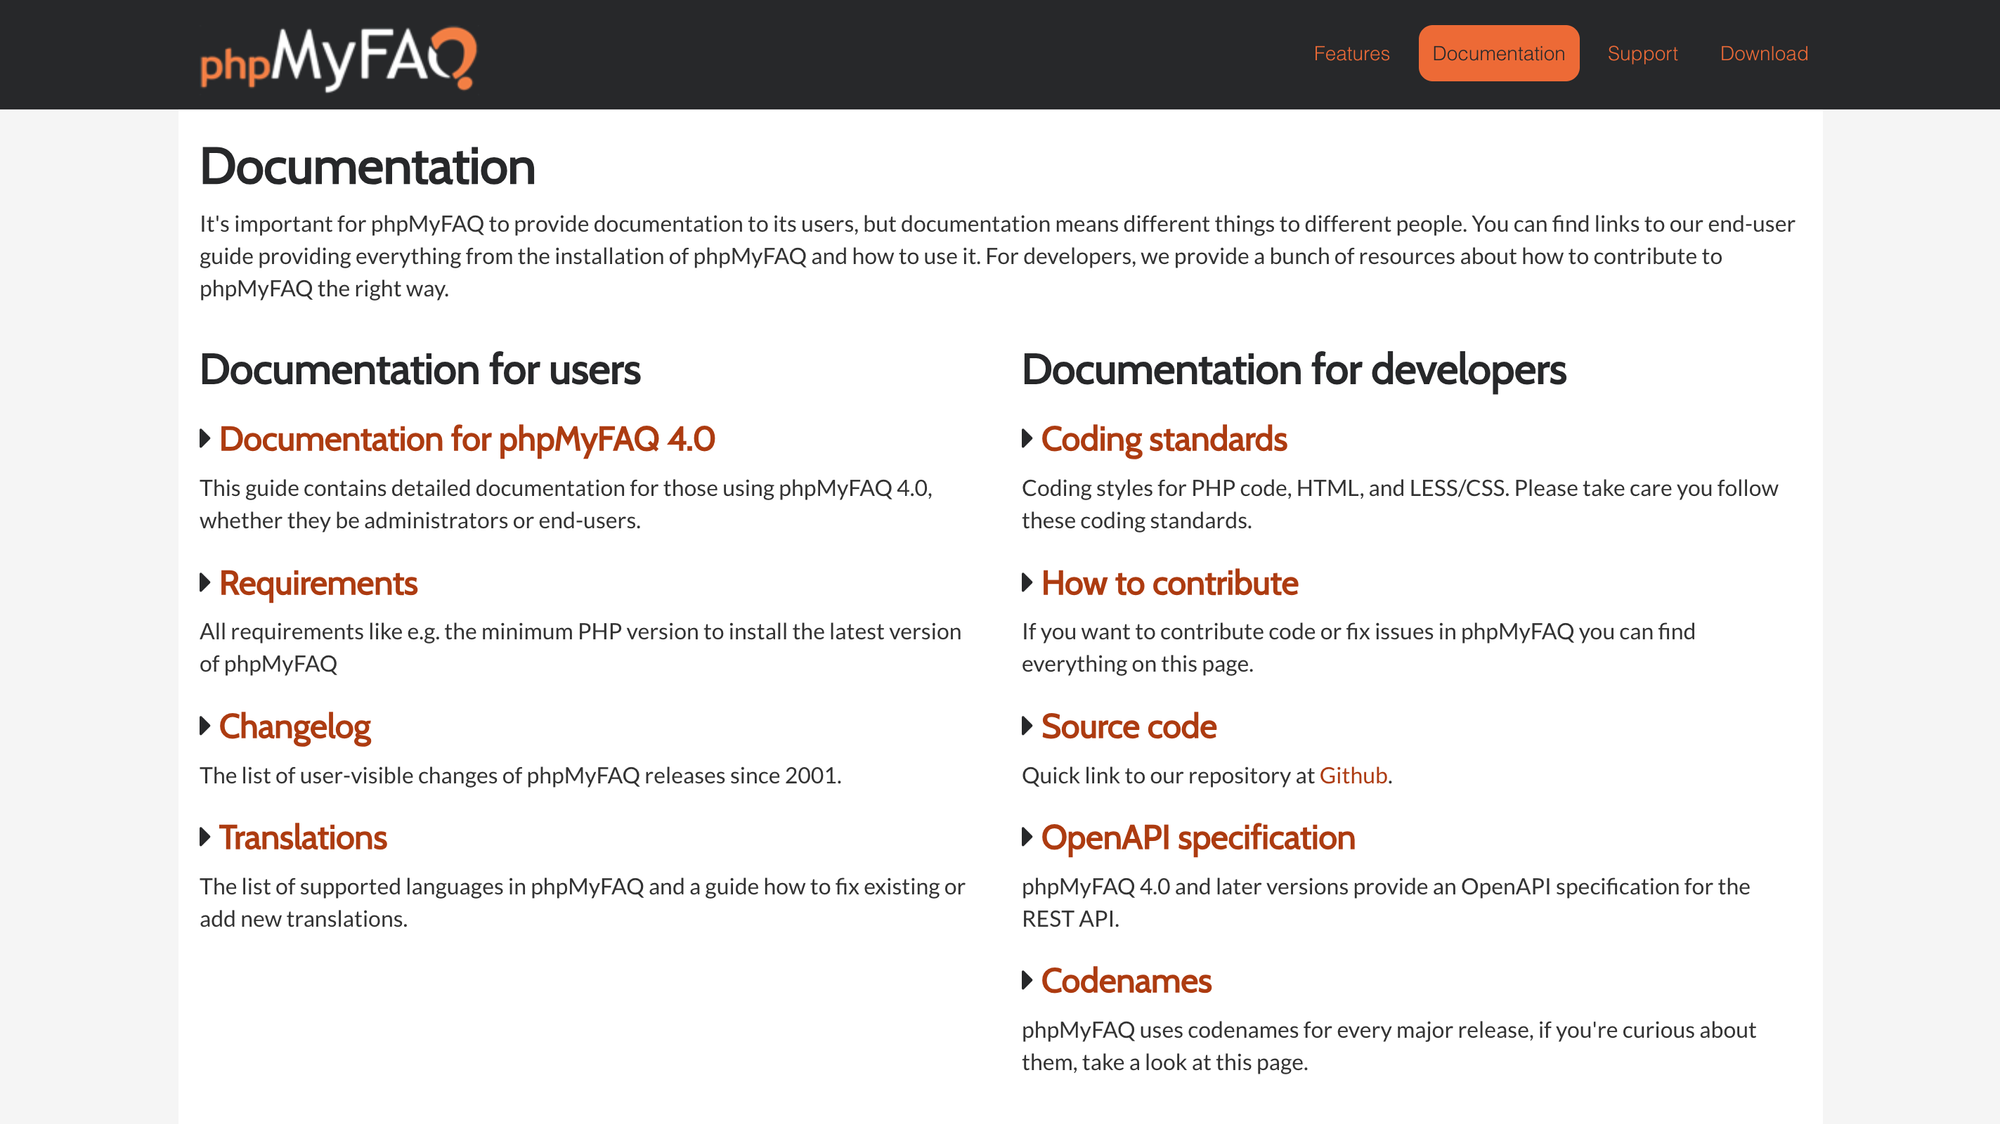
Task: Click the triangle beside Requirements
Action: point(205,582)
